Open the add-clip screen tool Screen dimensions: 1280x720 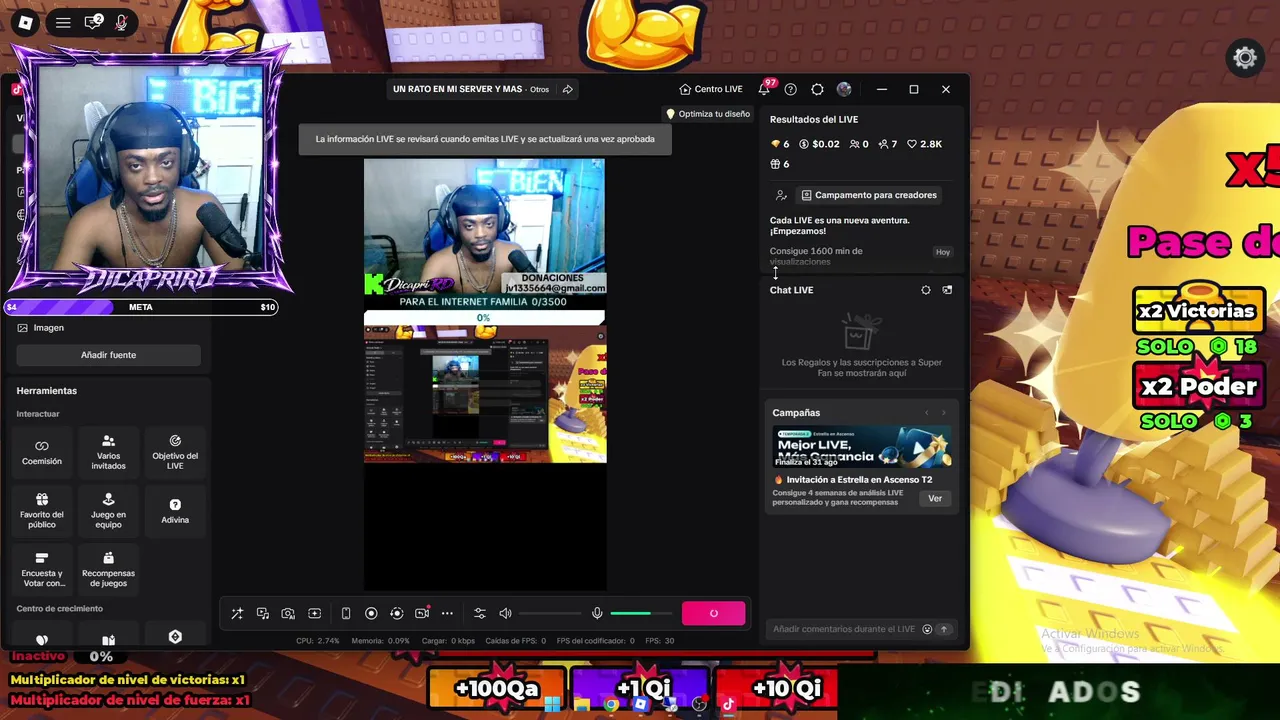[x=314, y=613]
